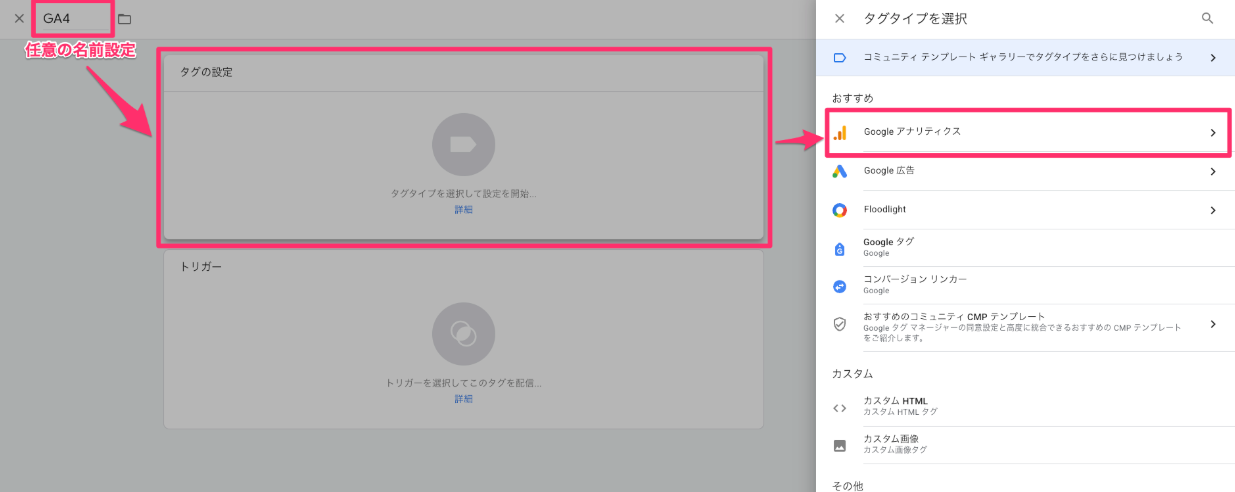Open 詳細 link in タグの設定 card
The image size is (1235, 492).
pos(463,210)
